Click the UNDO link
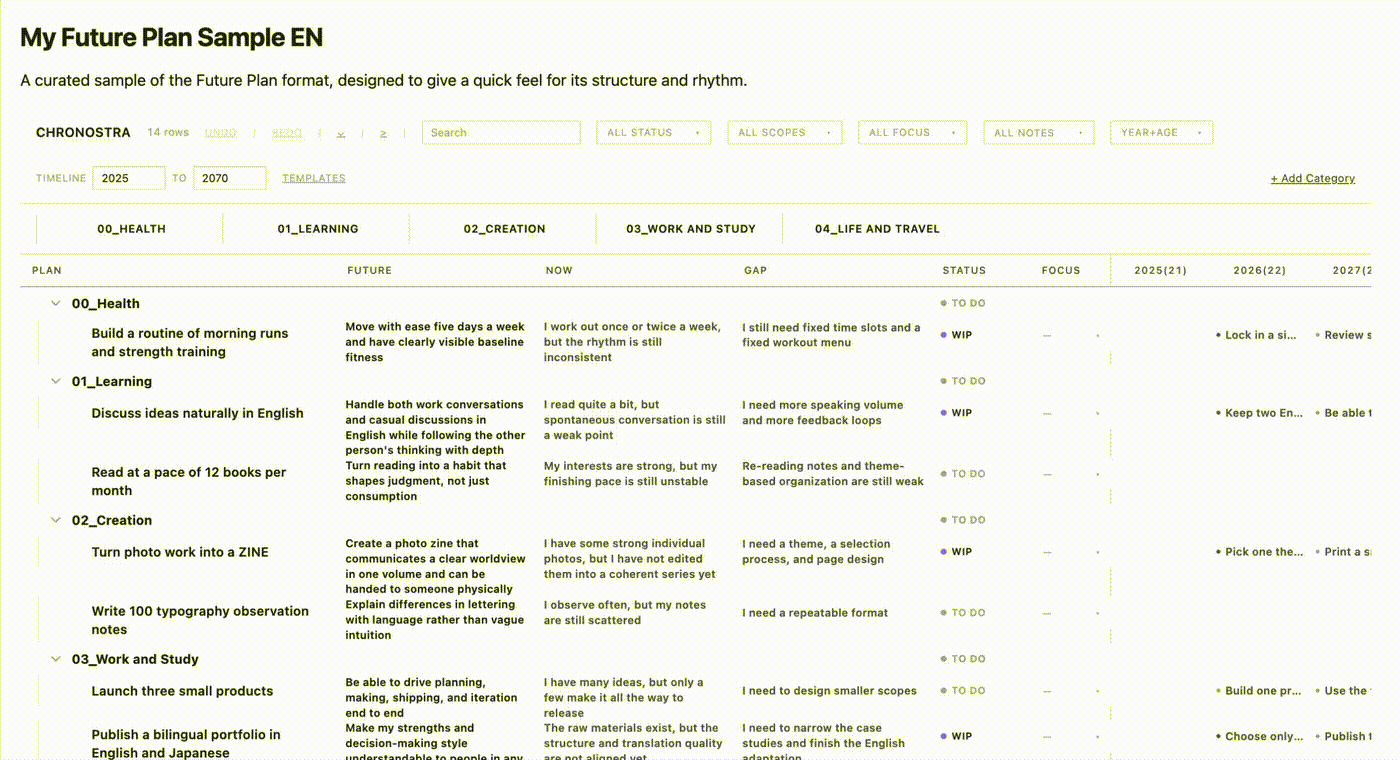1400x760 pixels. point(221,133)
